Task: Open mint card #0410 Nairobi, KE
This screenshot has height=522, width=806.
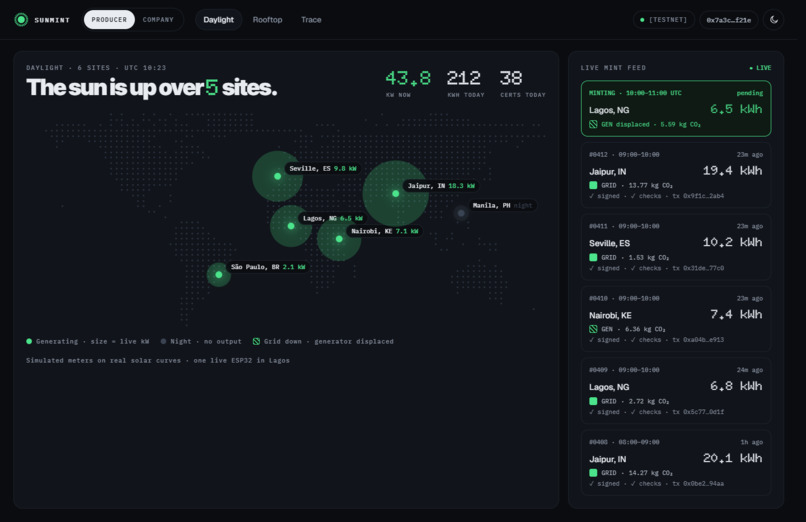Action: 676,319
